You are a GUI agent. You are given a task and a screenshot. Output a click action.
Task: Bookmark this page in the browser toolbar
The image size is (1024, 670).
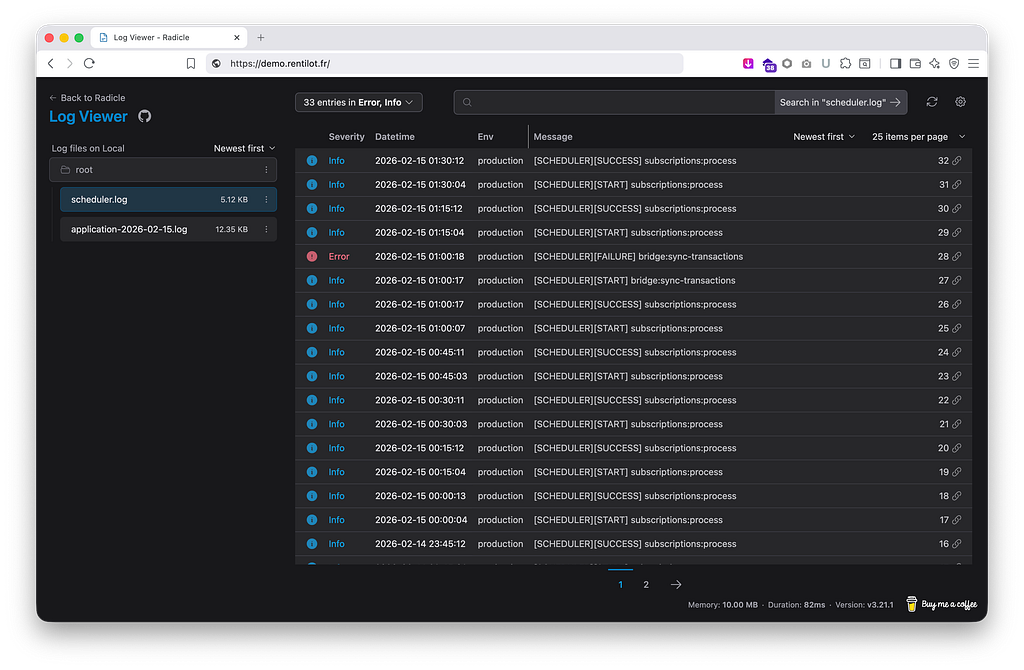tap(191, 63)
